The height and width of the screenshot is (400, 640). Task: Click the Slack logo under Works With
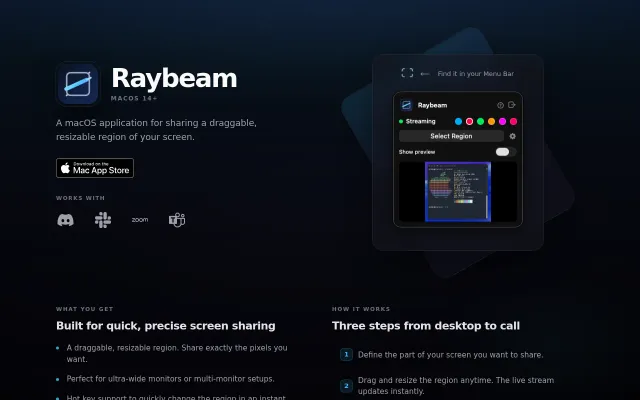coord(103,220)
